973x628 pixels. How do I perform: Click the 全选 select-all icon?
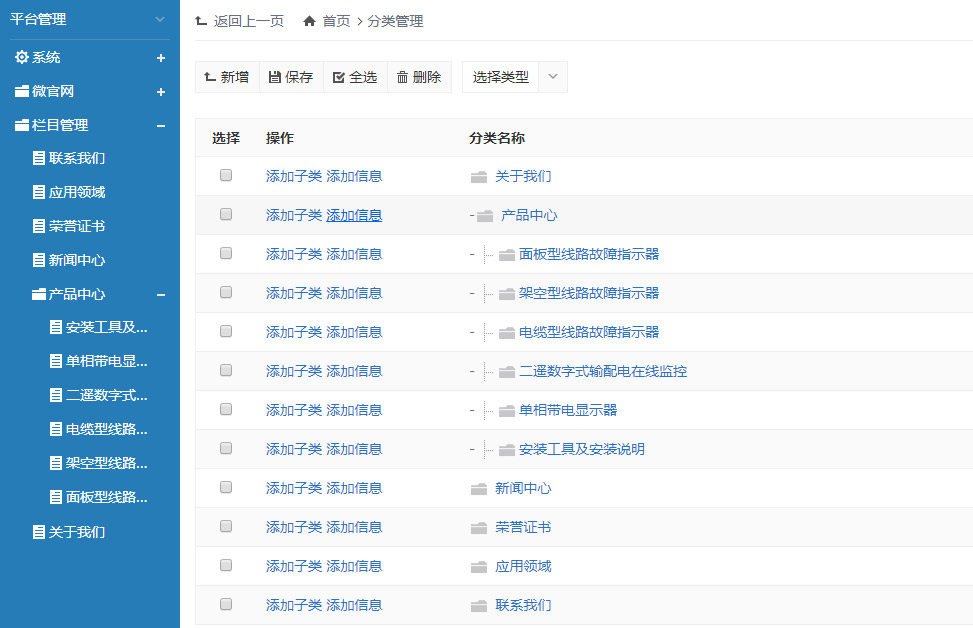pyautogui.click(x=339, y=76)
